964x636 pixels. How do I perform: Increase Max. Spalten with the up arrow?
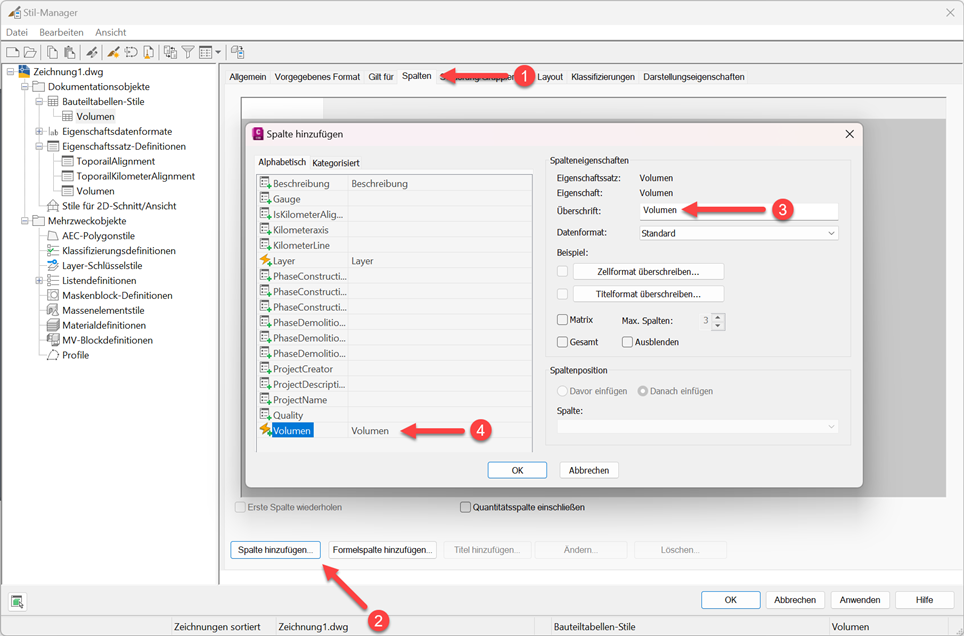tap(718, 317)
